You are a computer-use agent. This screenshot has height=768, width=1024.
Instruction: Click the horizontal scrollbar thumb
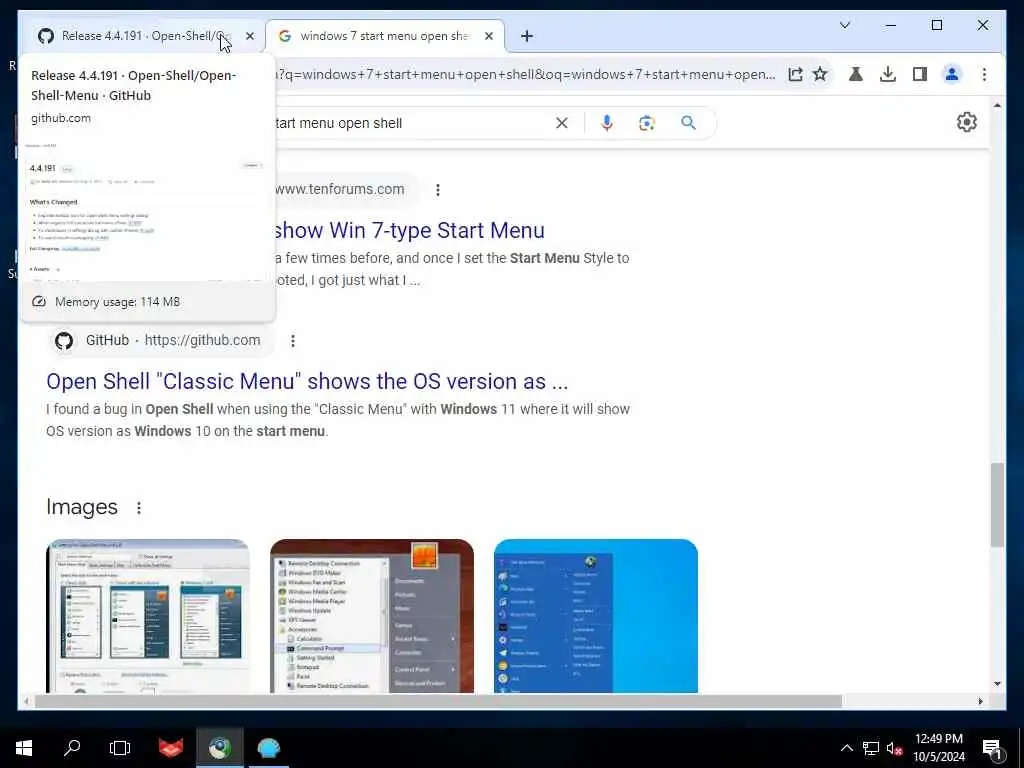[x=438, y=701]
